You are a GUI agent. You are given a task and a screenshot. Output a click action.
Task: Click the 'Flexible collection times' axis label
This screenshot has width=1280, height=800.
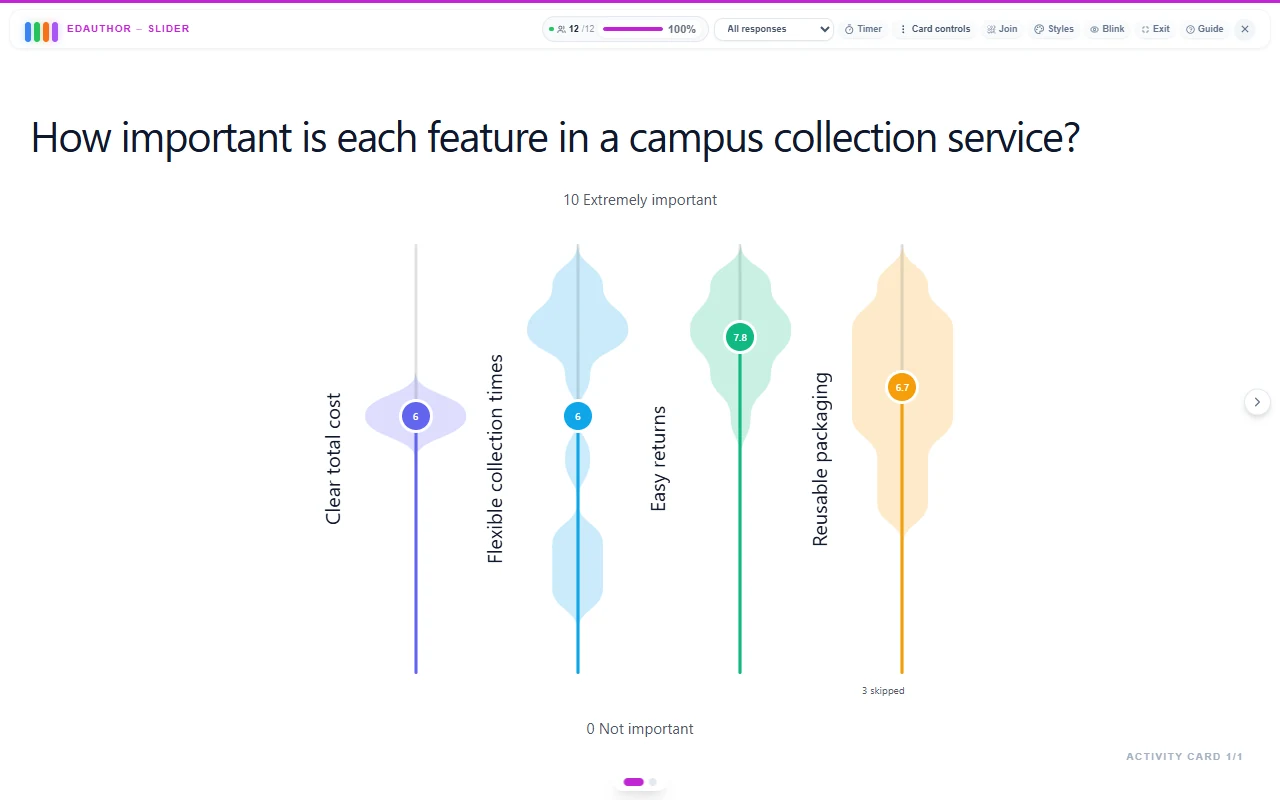pyautogui.click(x=496, y=458)
